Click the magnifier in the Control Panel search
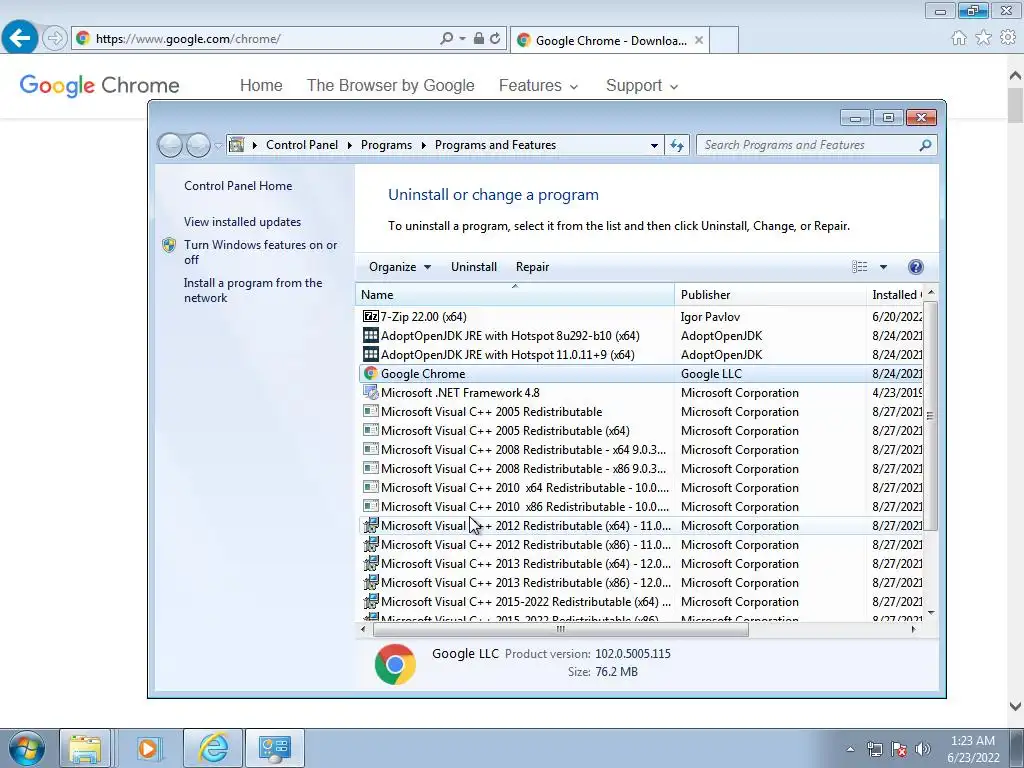The height and width of the screenshot is (768, 1024). tap(925, 145)
